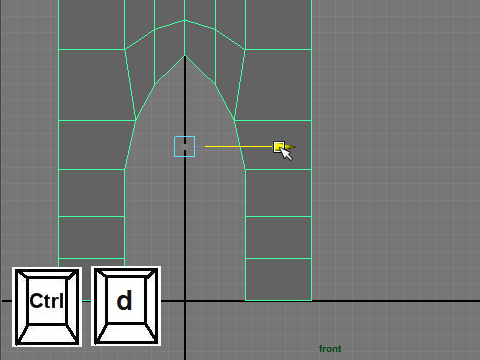The image size is (480, 360).
Task: Select the bottom face of right pillar
Action: pos(279,279)
